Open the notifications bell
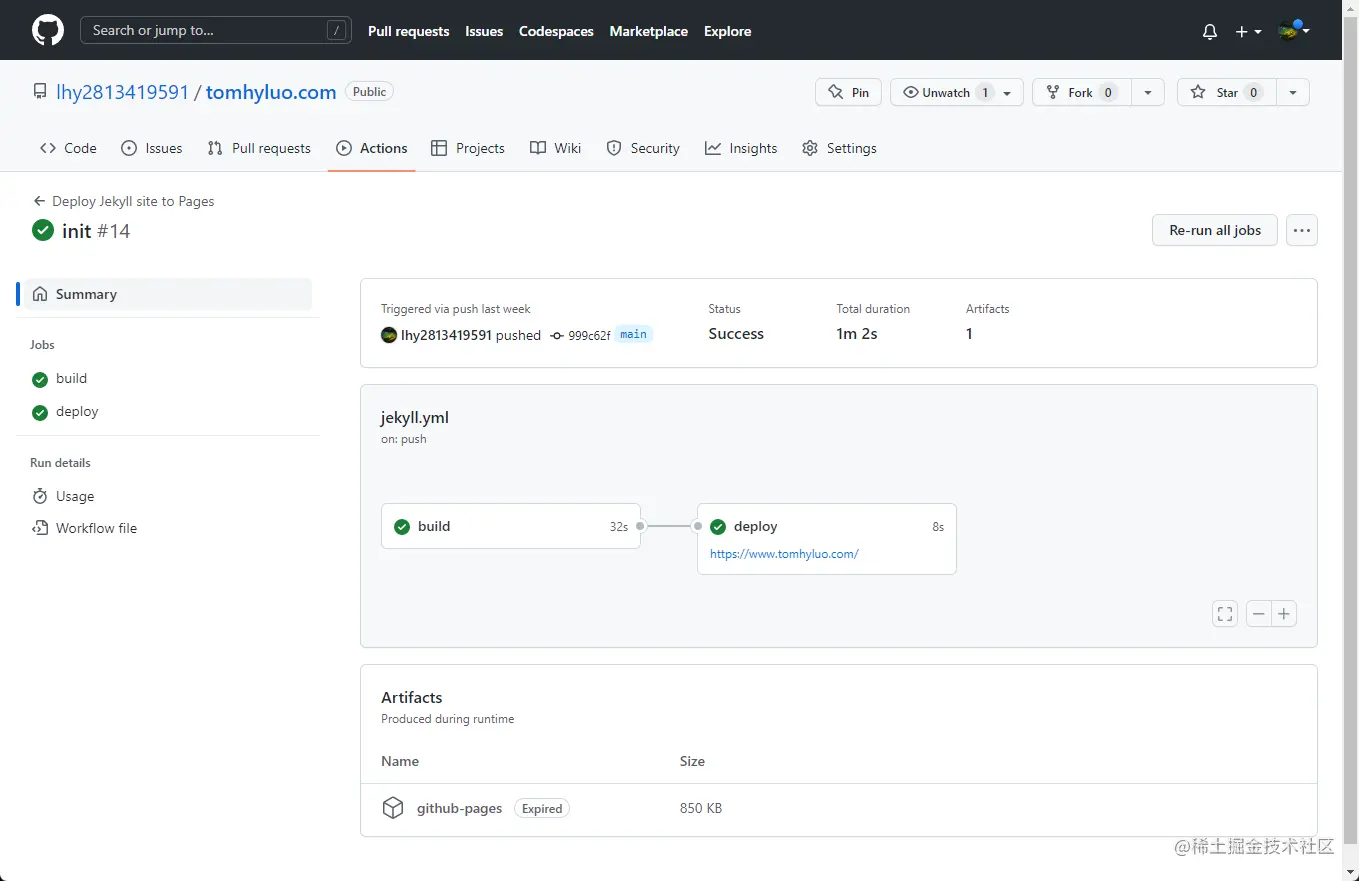This screenshot has width=1359, height=881. click(1209, 31)
